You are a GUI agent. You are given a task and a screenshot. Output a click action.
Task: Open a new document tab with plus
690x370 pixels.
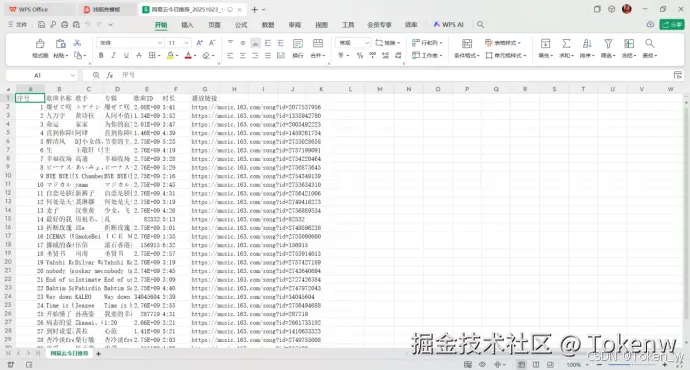(255, 9)
